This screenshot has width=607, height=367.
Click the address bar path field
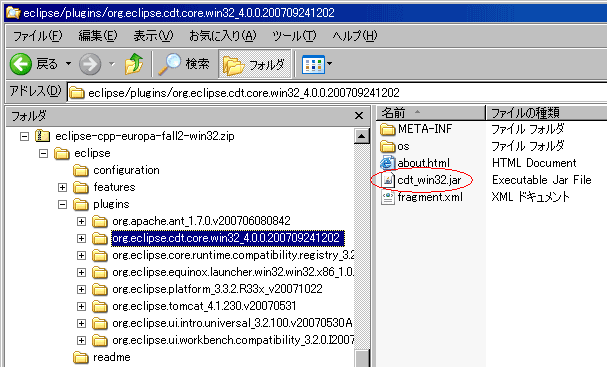point(337,93)
